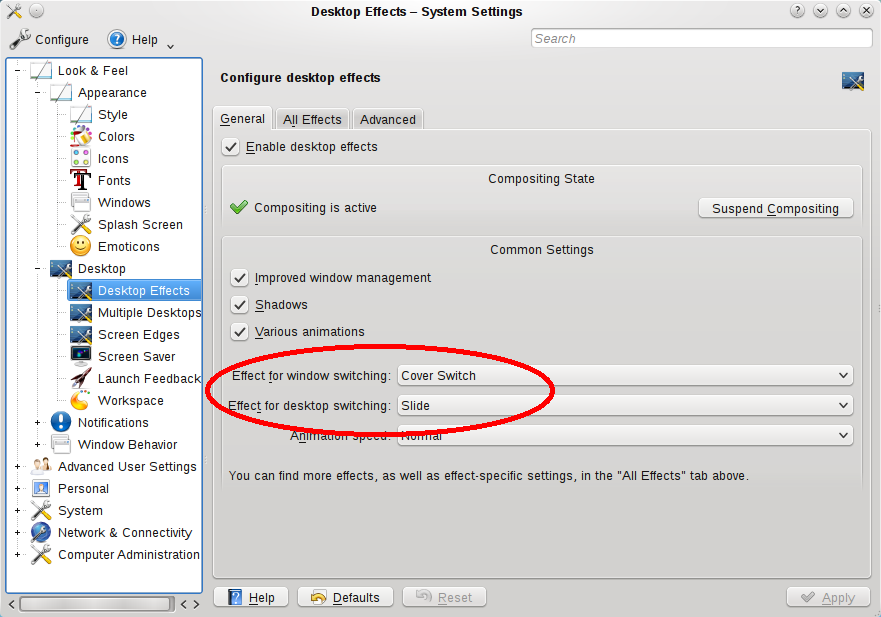Toggle Enable desktop effects checkbox
The image size is (881, 617).
click(230, 147)
